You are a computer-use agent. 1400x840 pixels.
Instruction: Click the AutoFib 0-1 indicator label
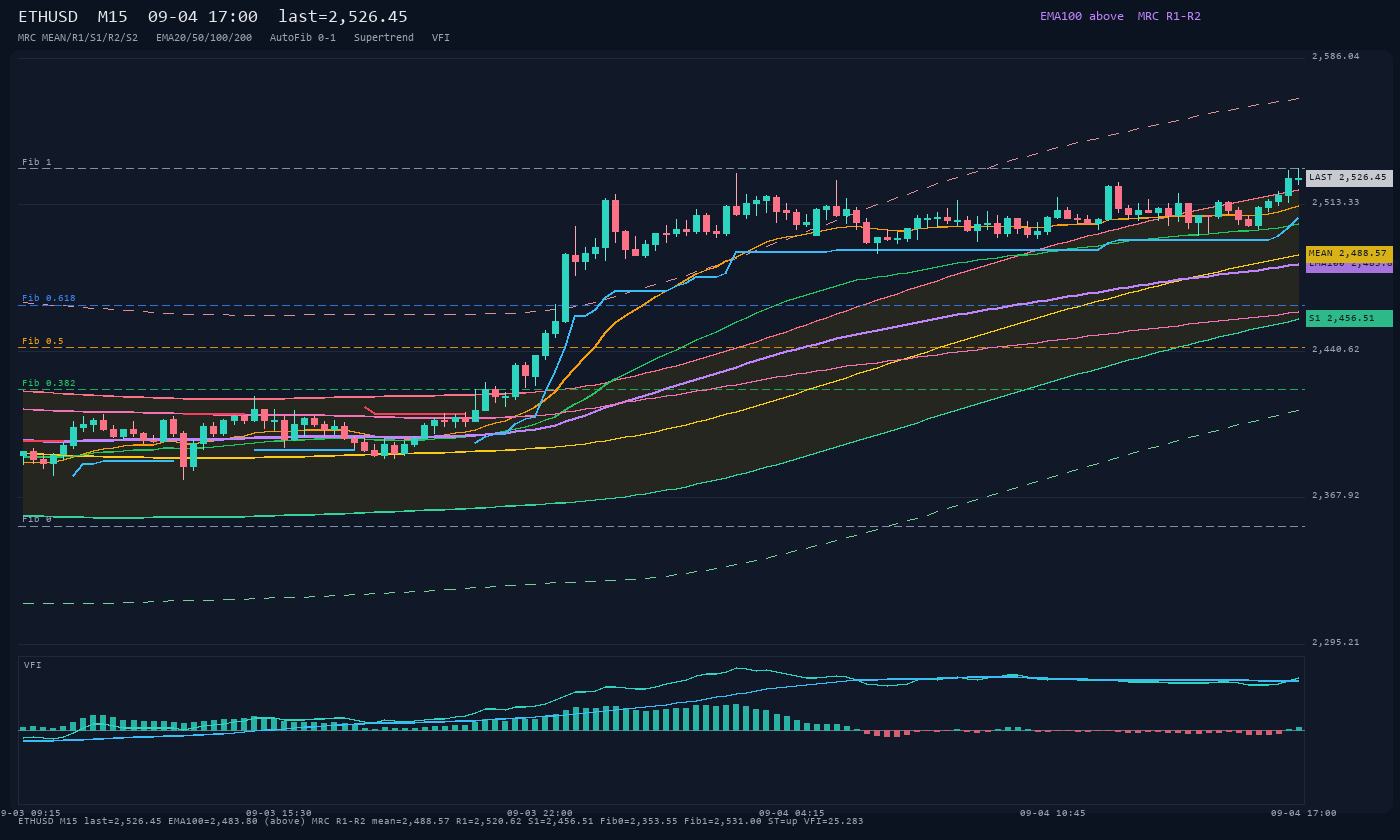[303, 37]
